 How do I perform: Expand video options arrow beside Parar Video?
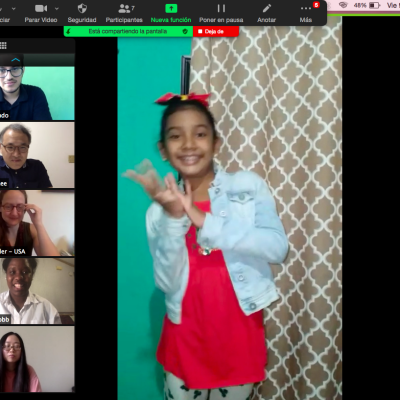click(57, 9)
